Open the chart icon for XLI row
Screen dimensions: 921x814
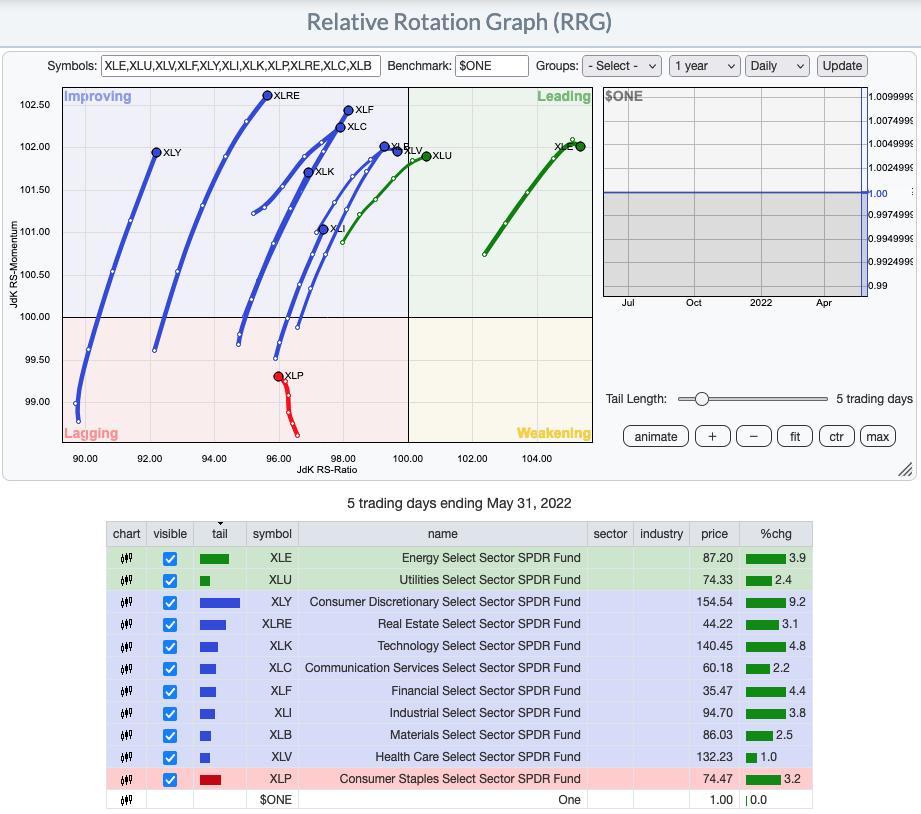pyautogui.click(x=126, y=713)
